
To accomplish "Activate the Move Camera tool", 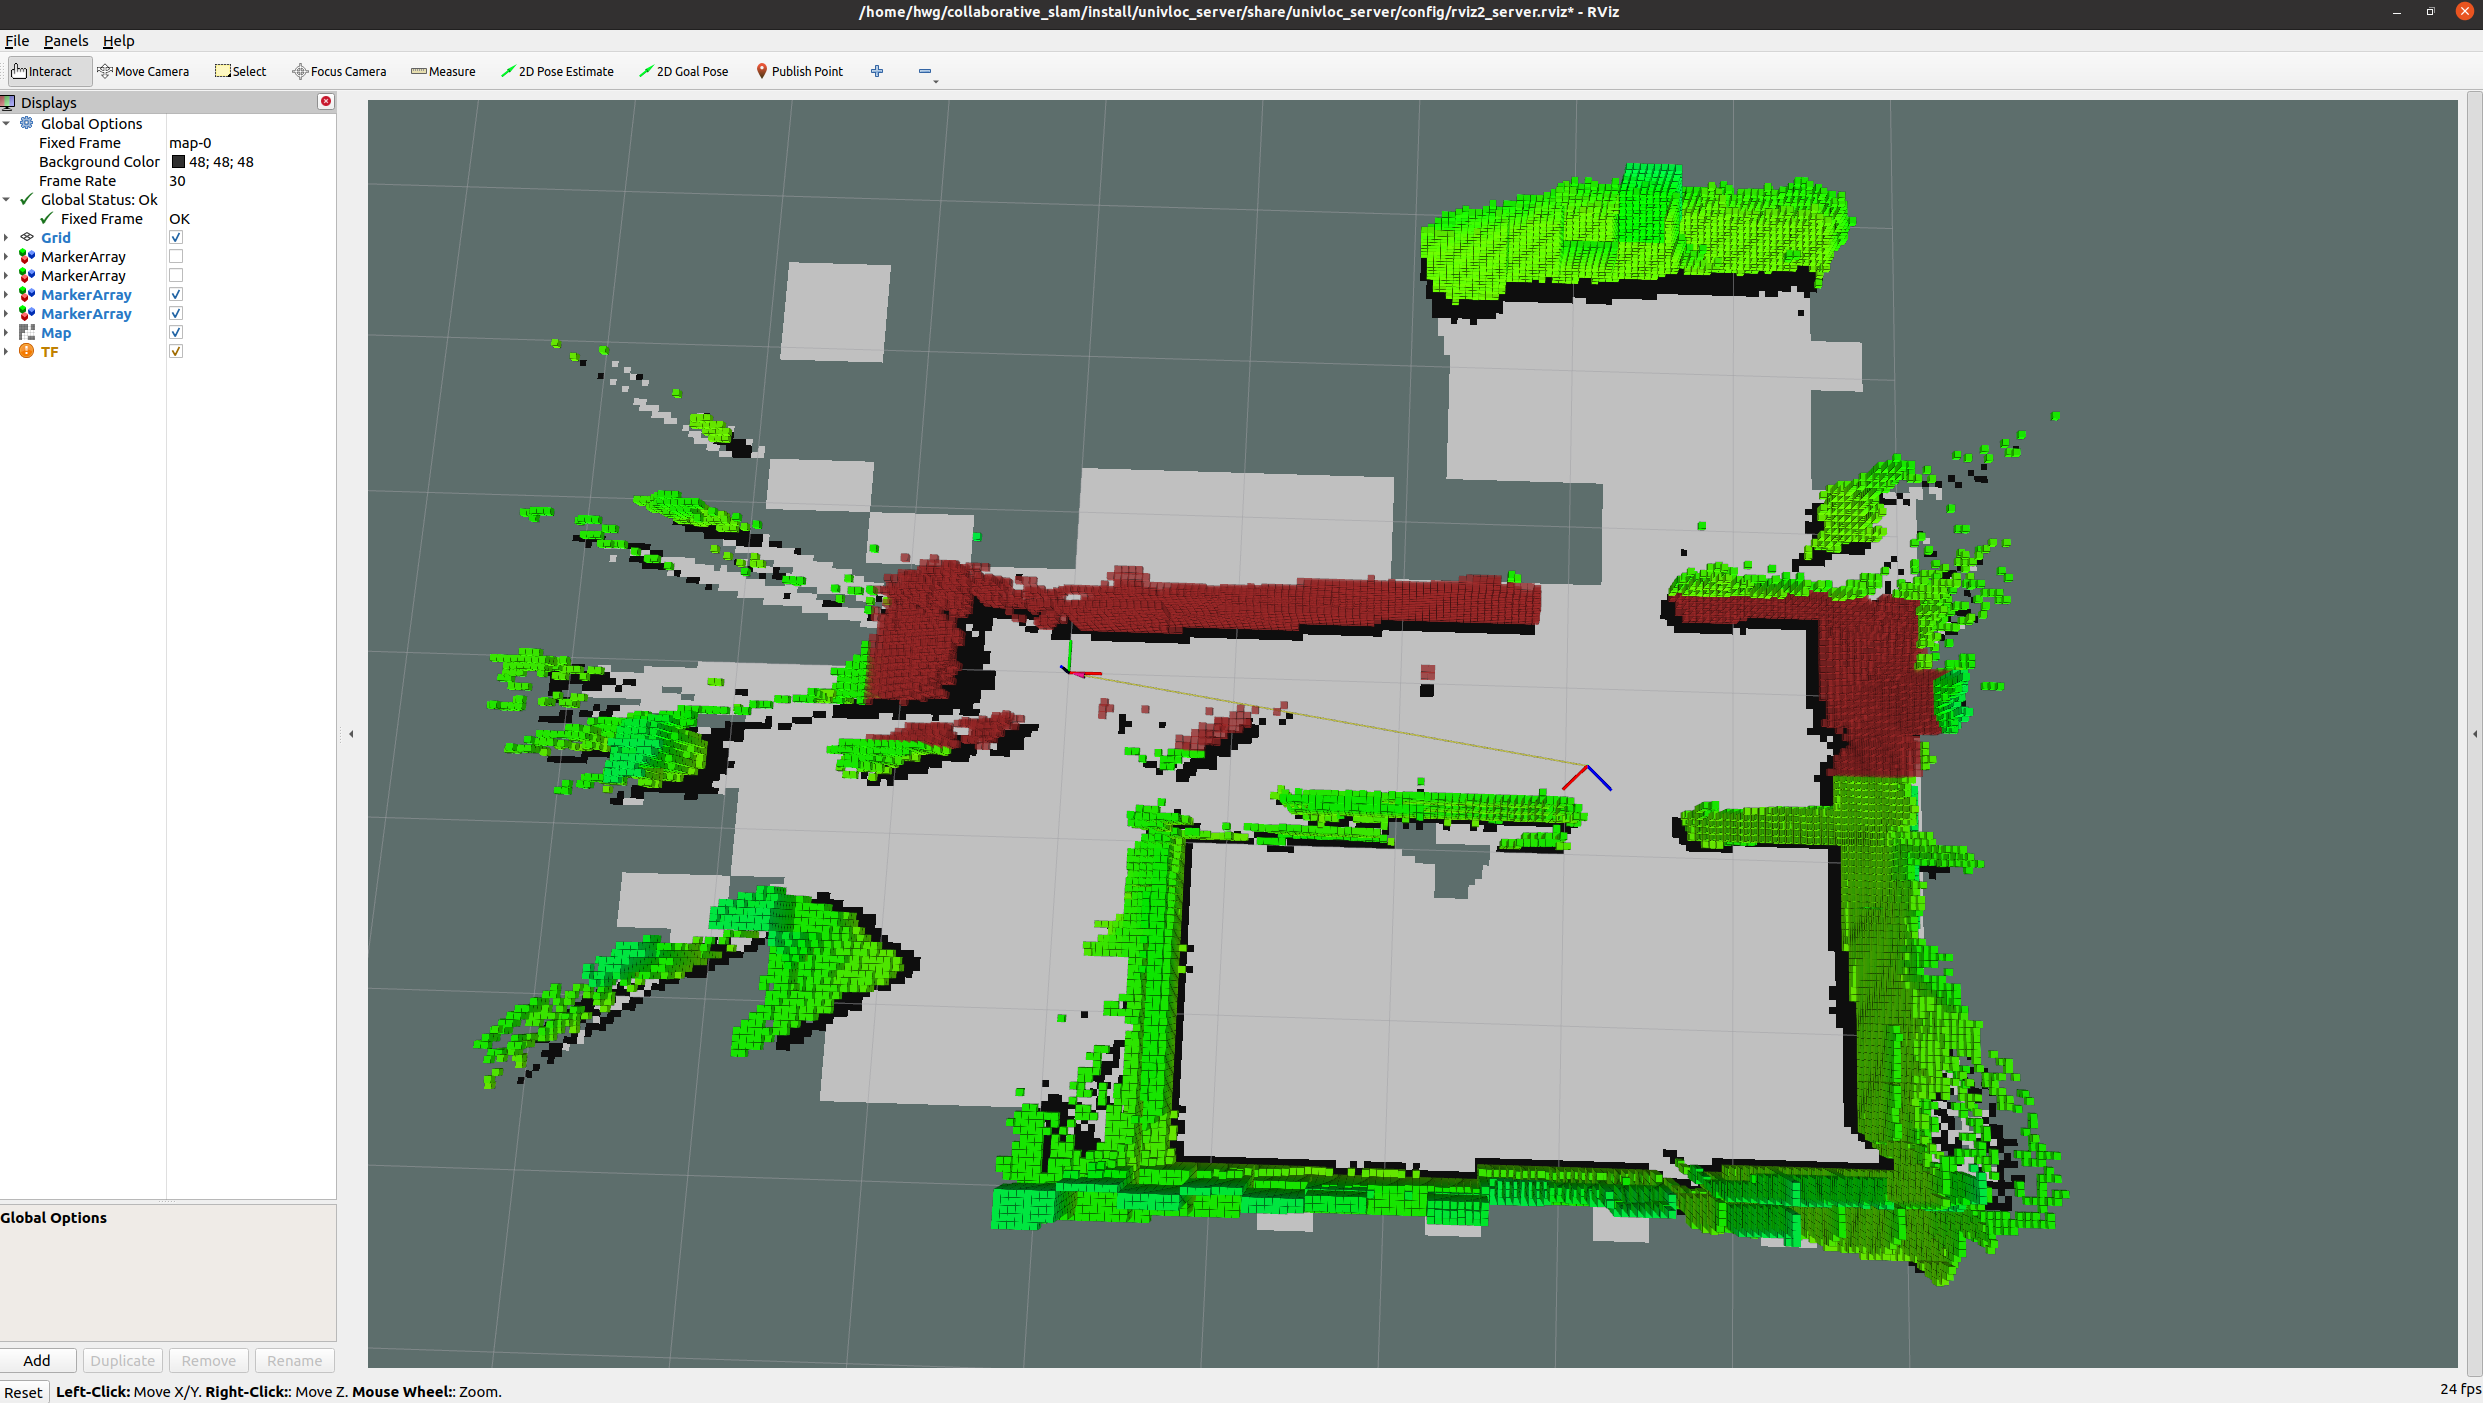I will tap(144, 71).
